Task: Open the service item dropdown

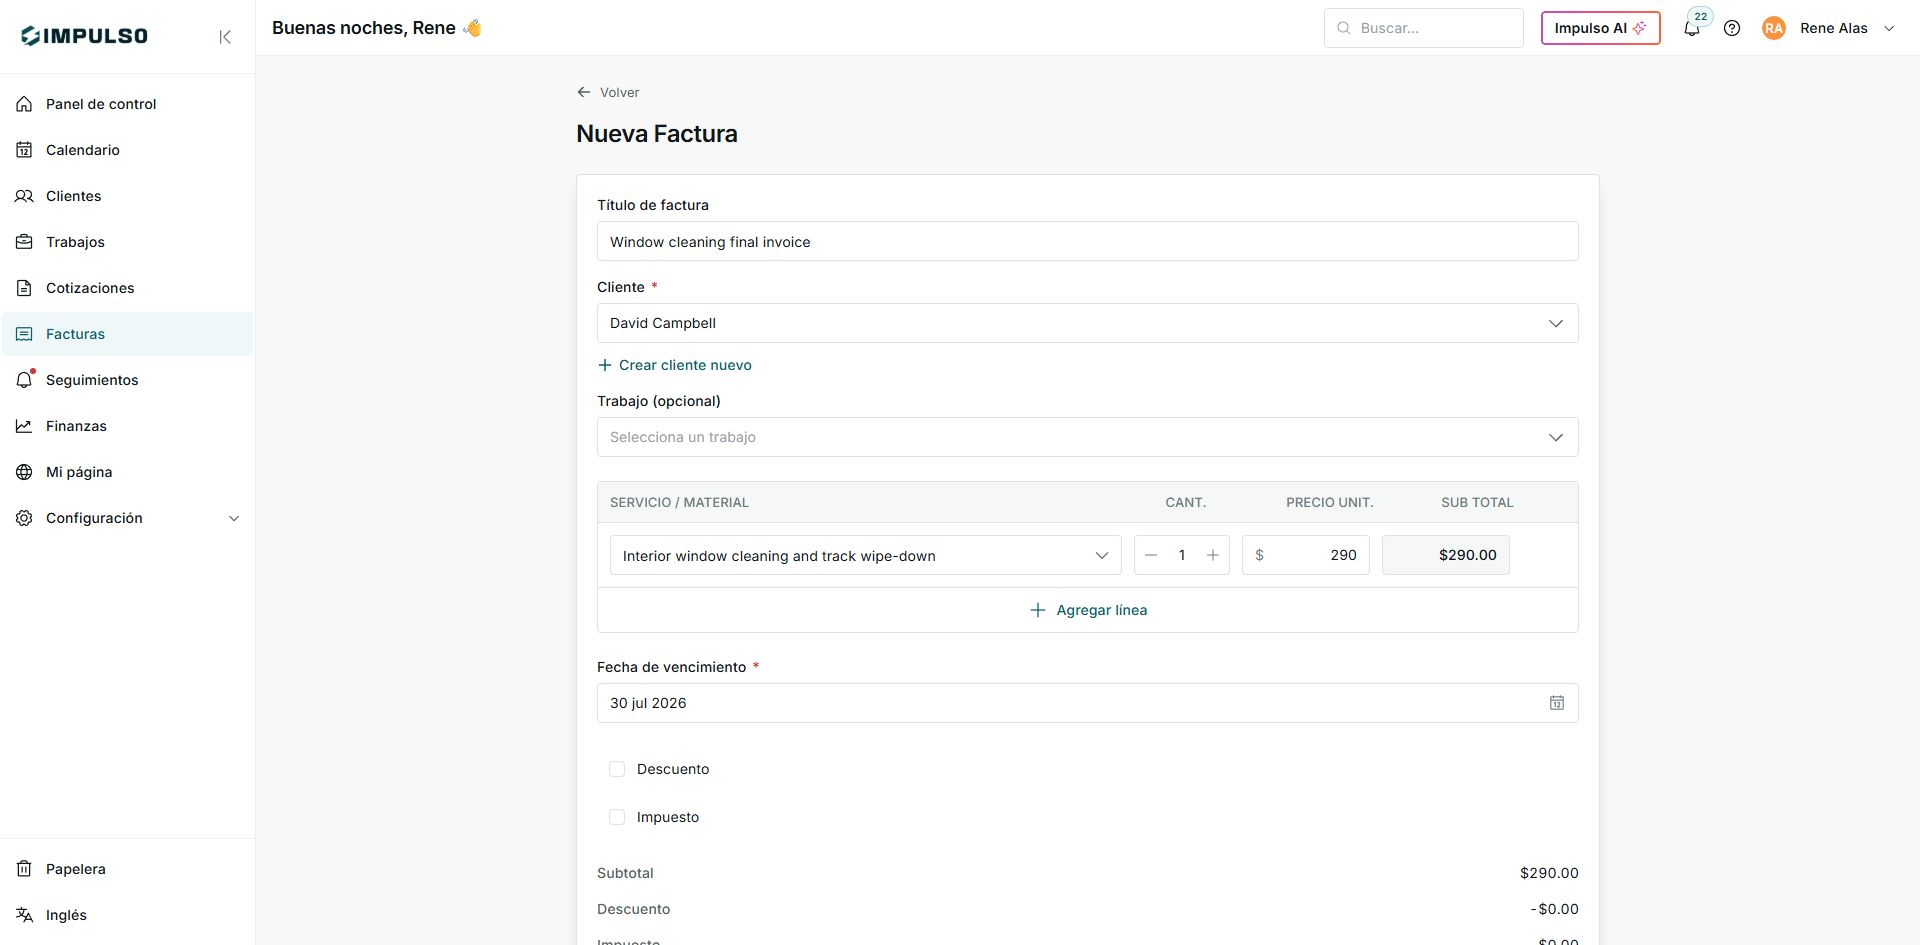Action: [x=865, y=555]
